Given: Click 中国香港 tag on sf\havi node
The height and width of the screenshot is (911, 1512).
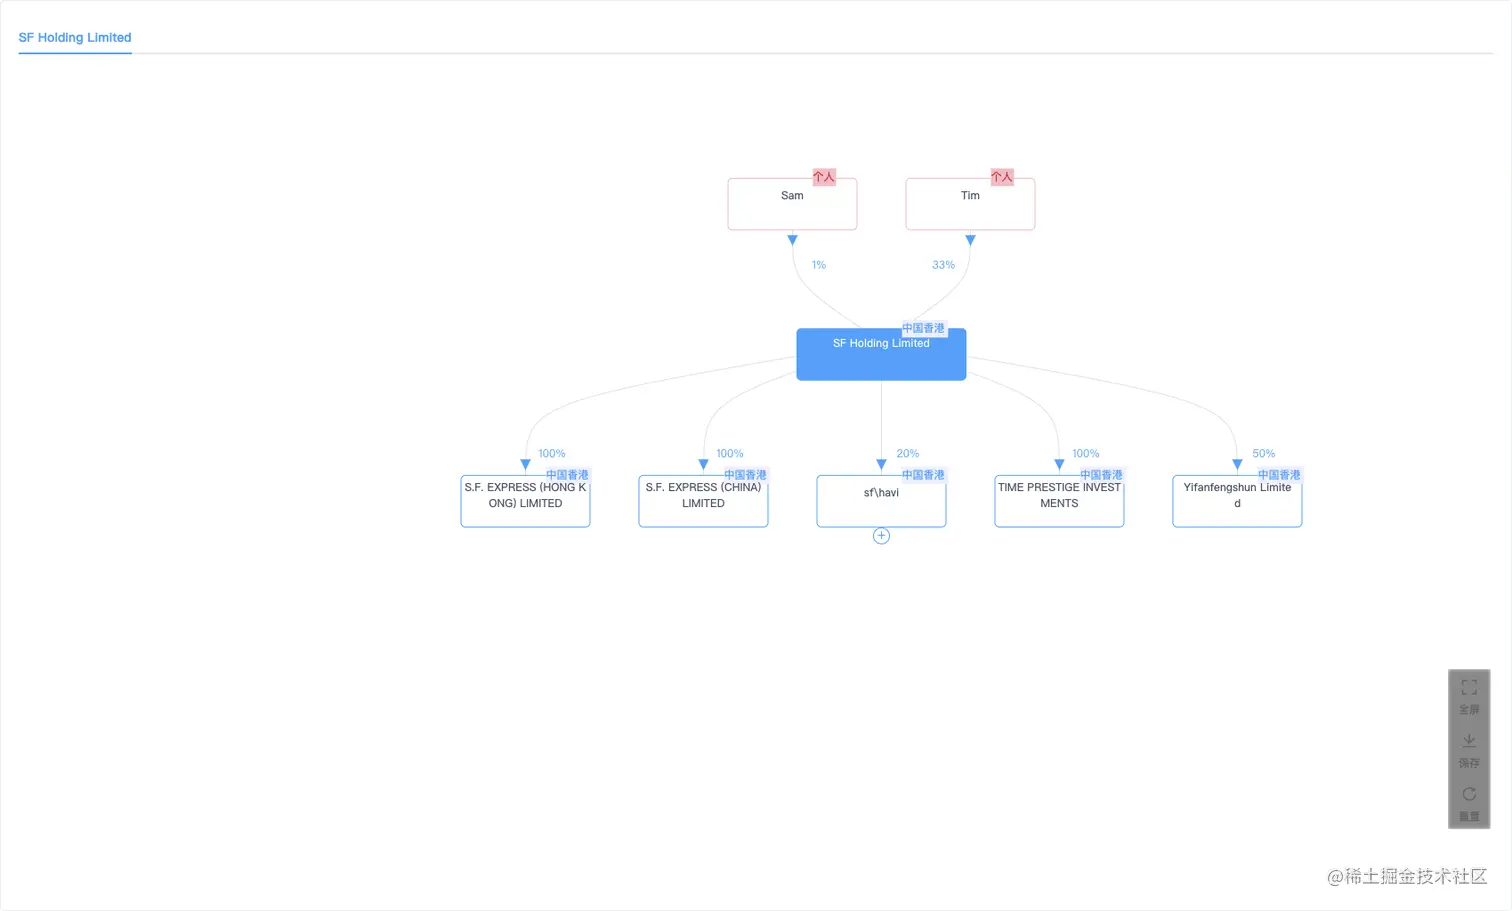Looking at the screenshot, I should [x=924, y=475].
